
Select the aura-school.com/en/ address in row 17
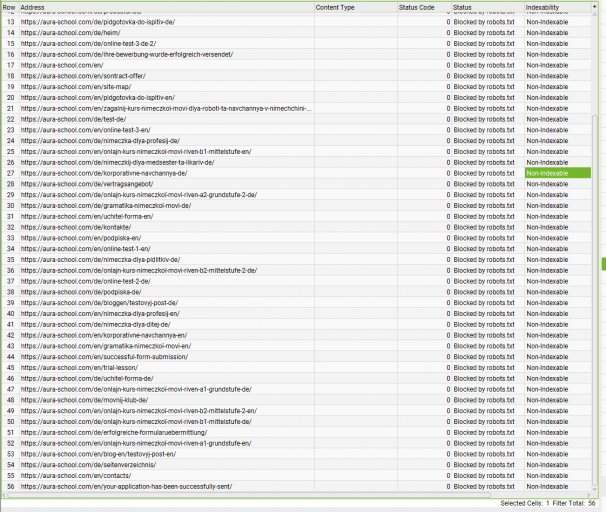[62, 65]
